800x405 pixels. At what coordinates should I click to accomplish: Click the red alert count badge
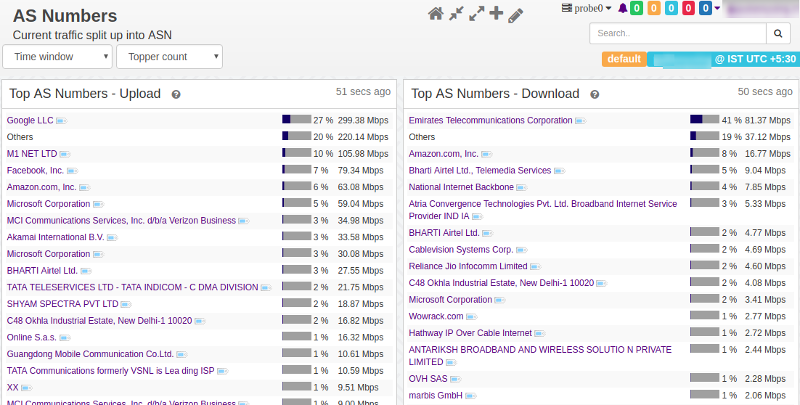pos(689,9)
